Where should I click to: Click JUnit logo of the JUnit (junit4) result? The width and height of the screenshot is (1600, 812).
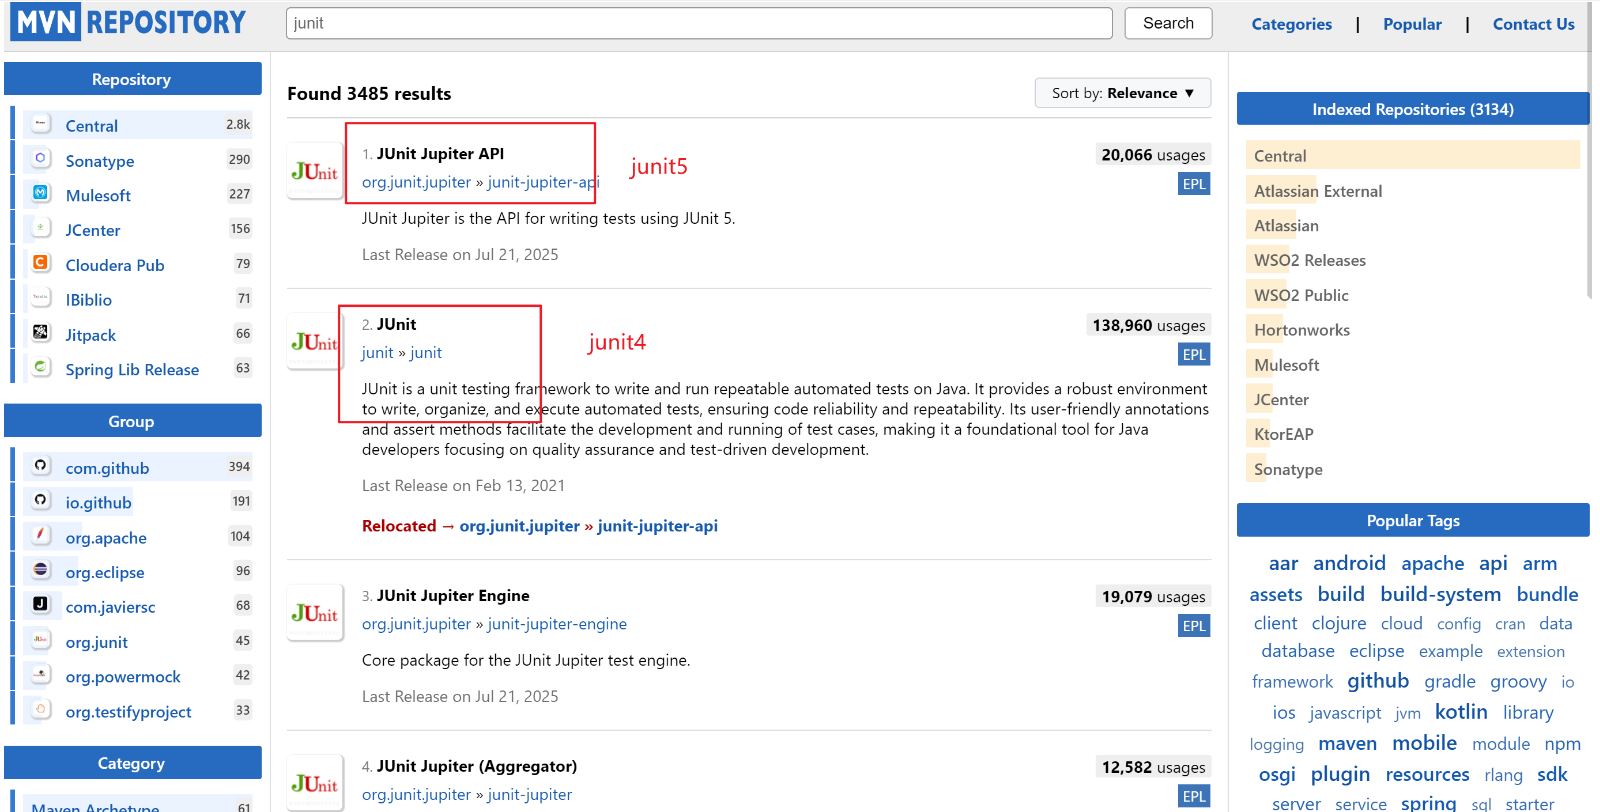coord(315,342)
